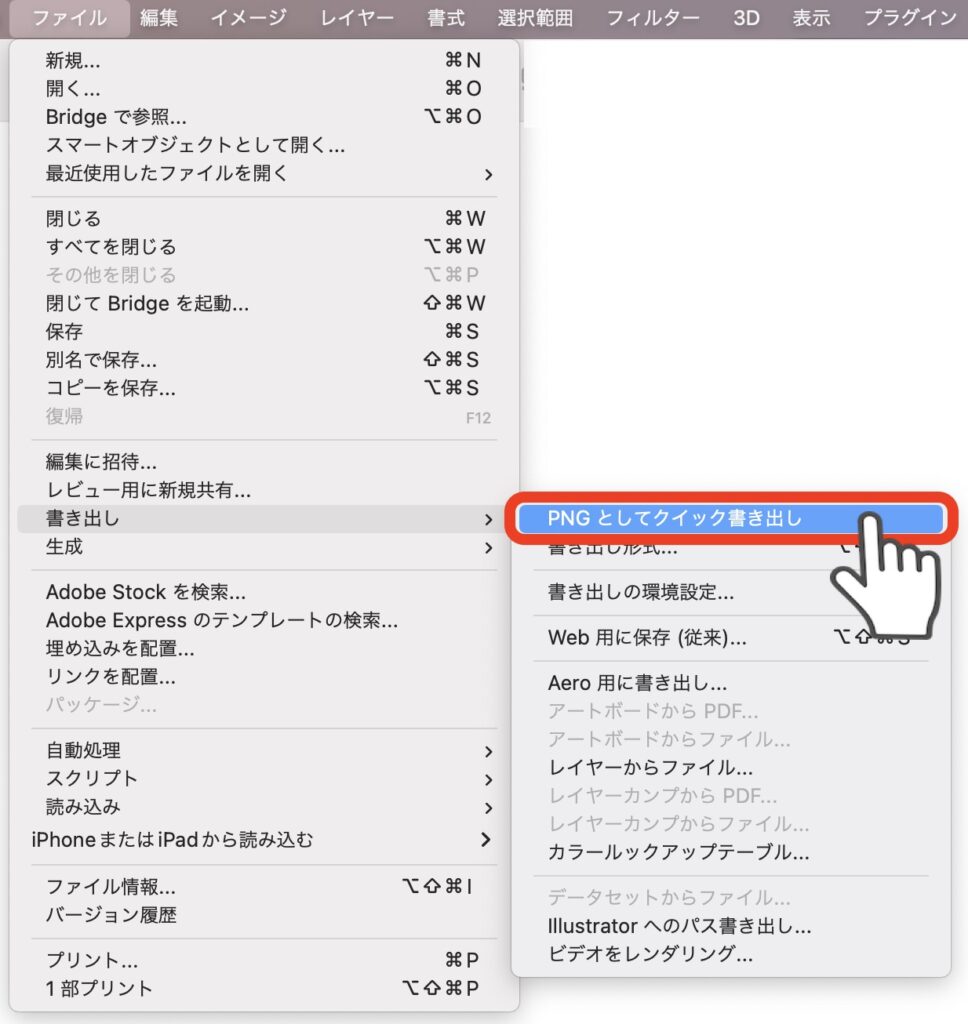The height and width of the screenshot is (1024, 968).
Task: Click Adobe Stock を検索... item
Action: (146, 592)
